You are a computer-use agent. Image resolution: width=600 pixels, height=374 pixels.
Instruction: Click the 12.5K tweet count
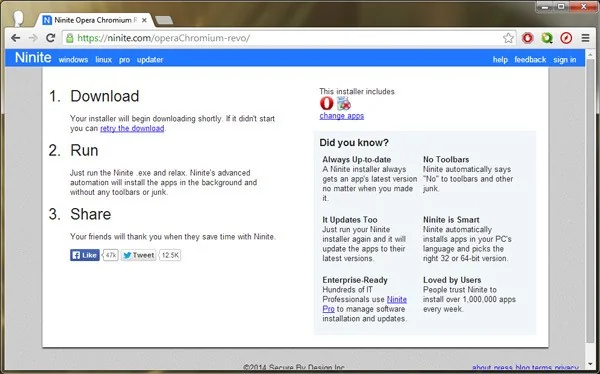pos(170,255)
